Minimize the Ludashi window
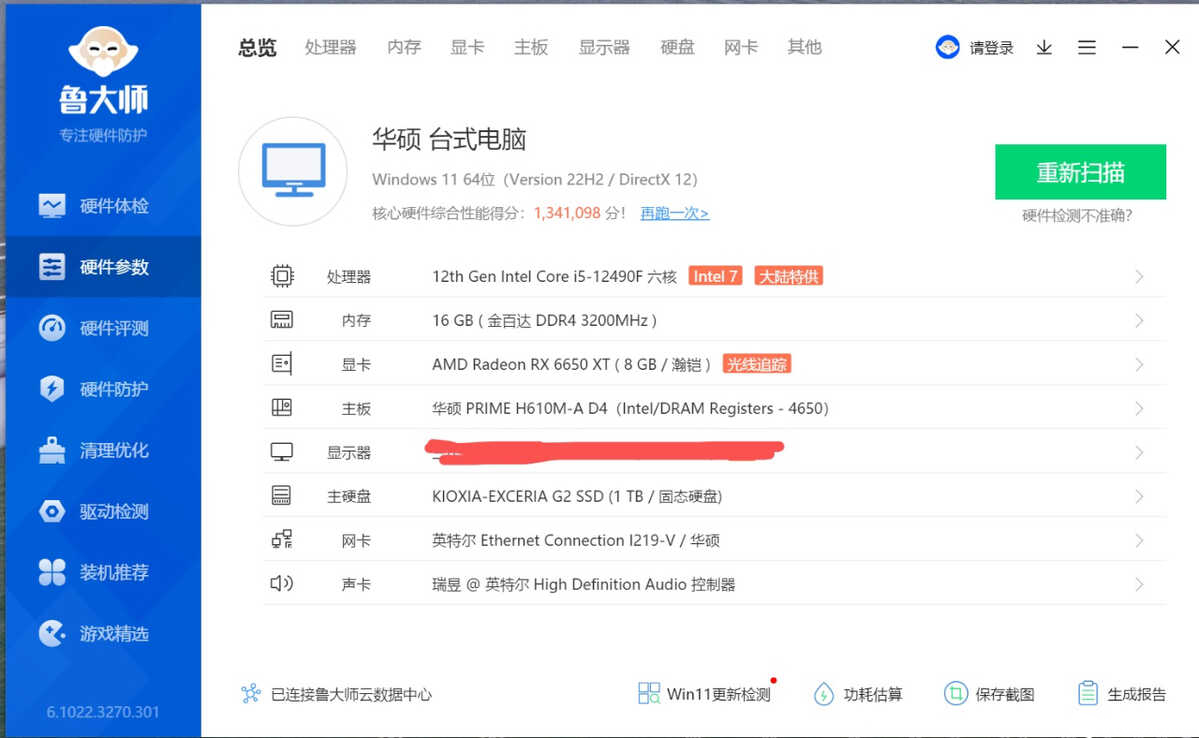The image size is (1199, 738). pyautogui.click(x=1130, y=47)
